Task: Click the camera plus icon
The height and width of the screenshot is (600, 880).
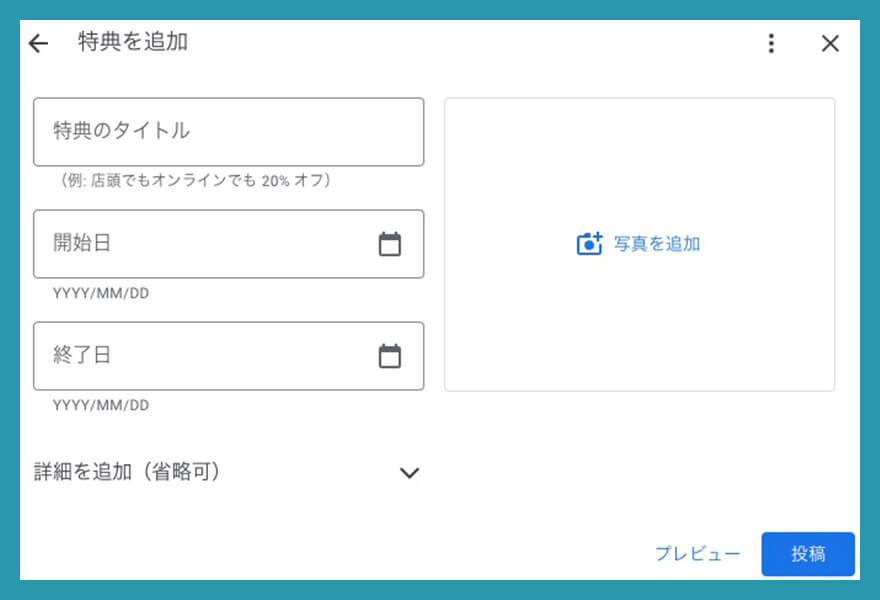Action: tap(590, 243)
